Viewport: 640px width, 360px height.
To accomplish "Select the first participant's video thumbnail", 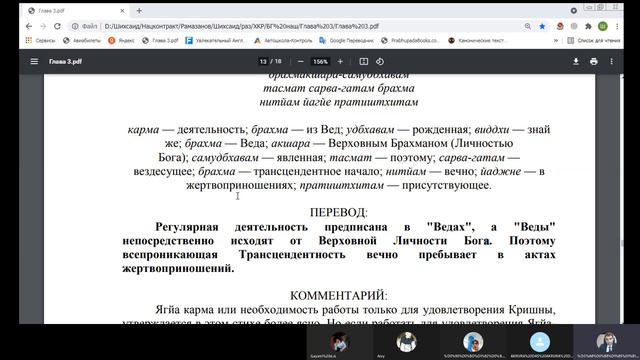I will (x=339, y=342).
